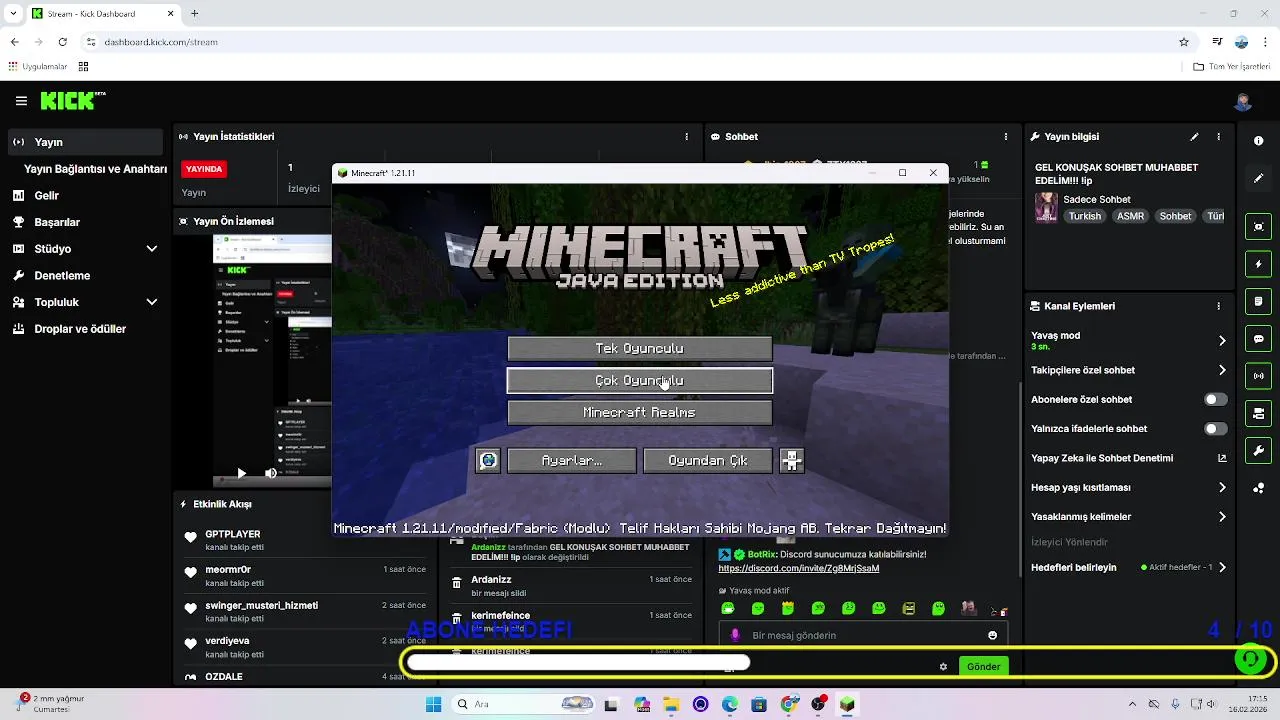Open Hedefleri belirleyin chevron
This screenshot has width=1280, height=720.
point(1222,568)
